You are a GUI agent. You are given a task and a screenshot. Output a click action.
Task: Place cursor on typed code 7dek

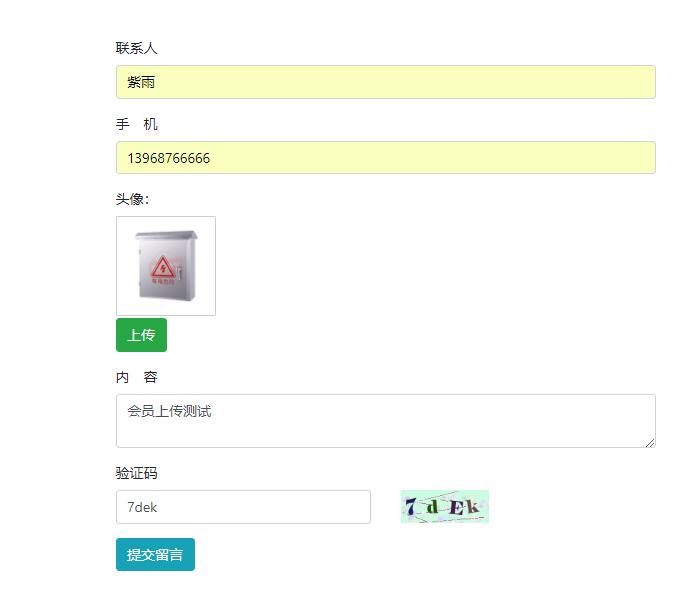(142, 507)
